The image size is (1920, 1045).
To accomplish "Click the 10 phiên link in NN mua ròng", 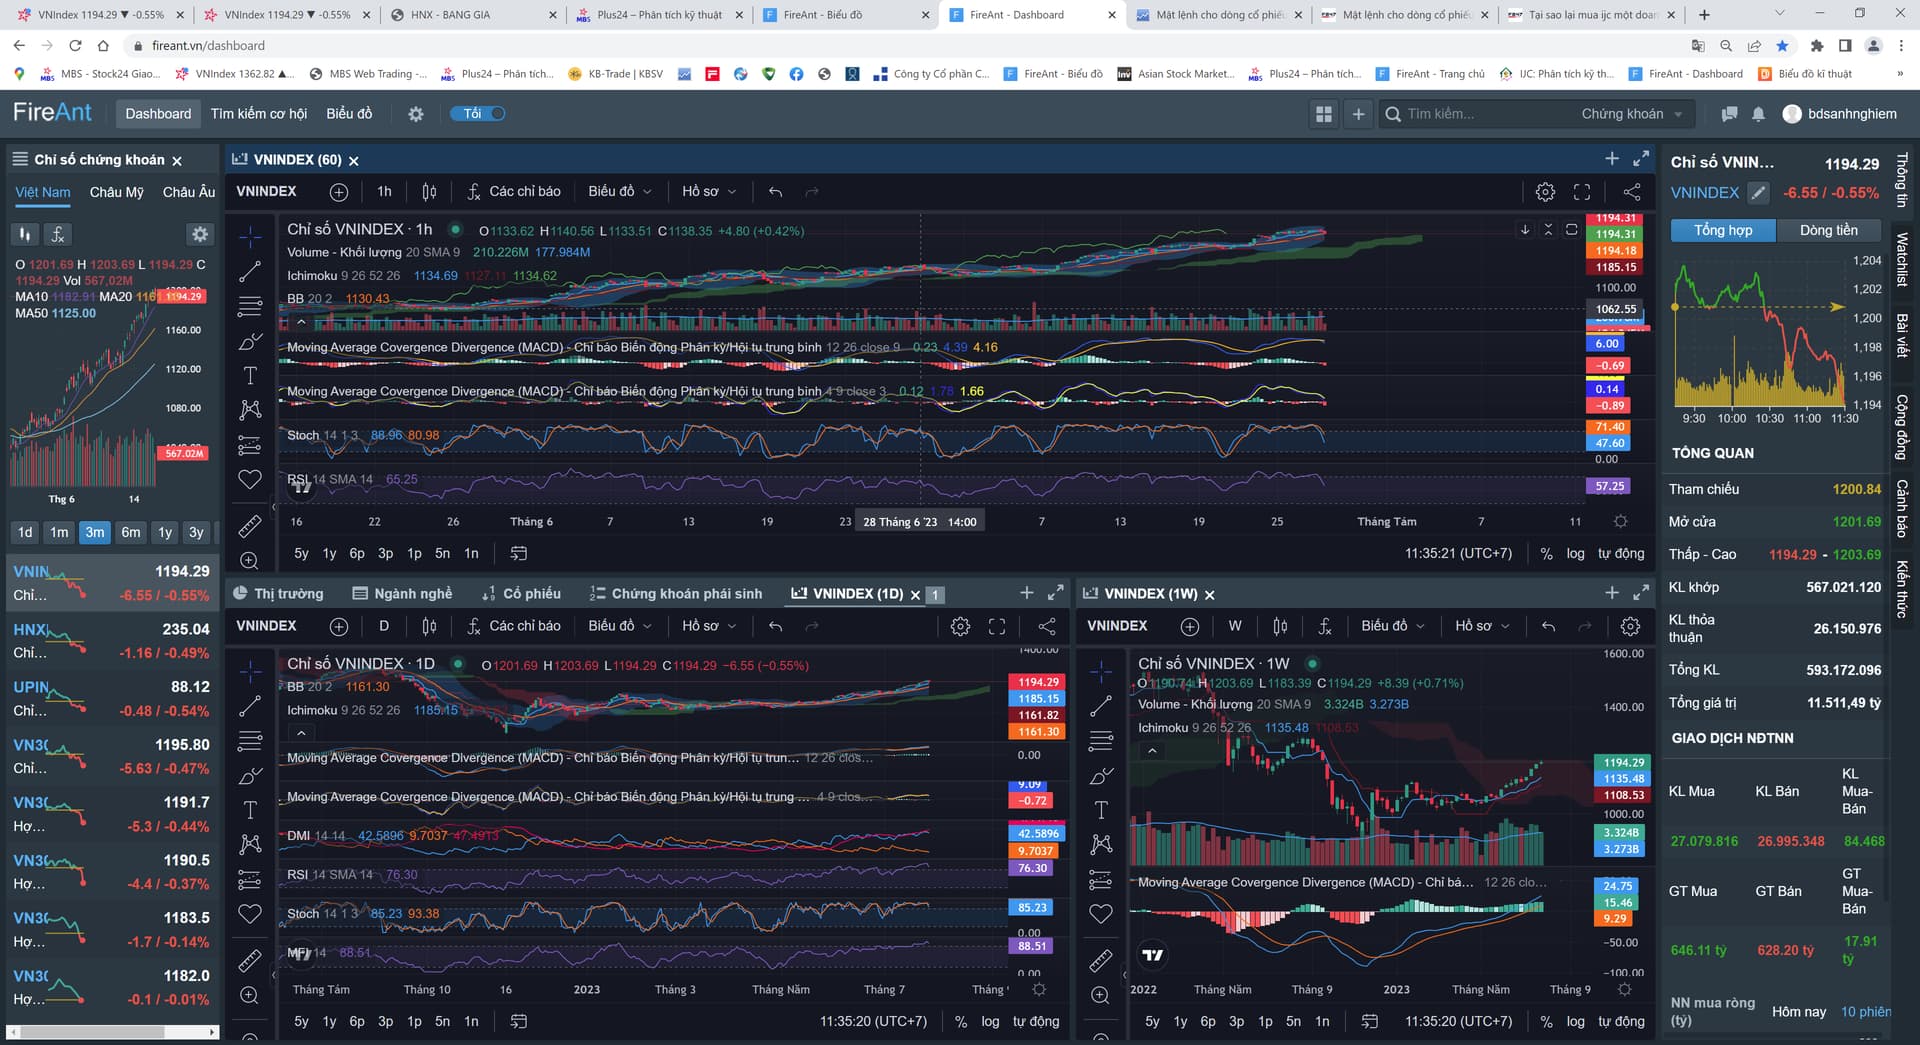I will [1866, 1012].
